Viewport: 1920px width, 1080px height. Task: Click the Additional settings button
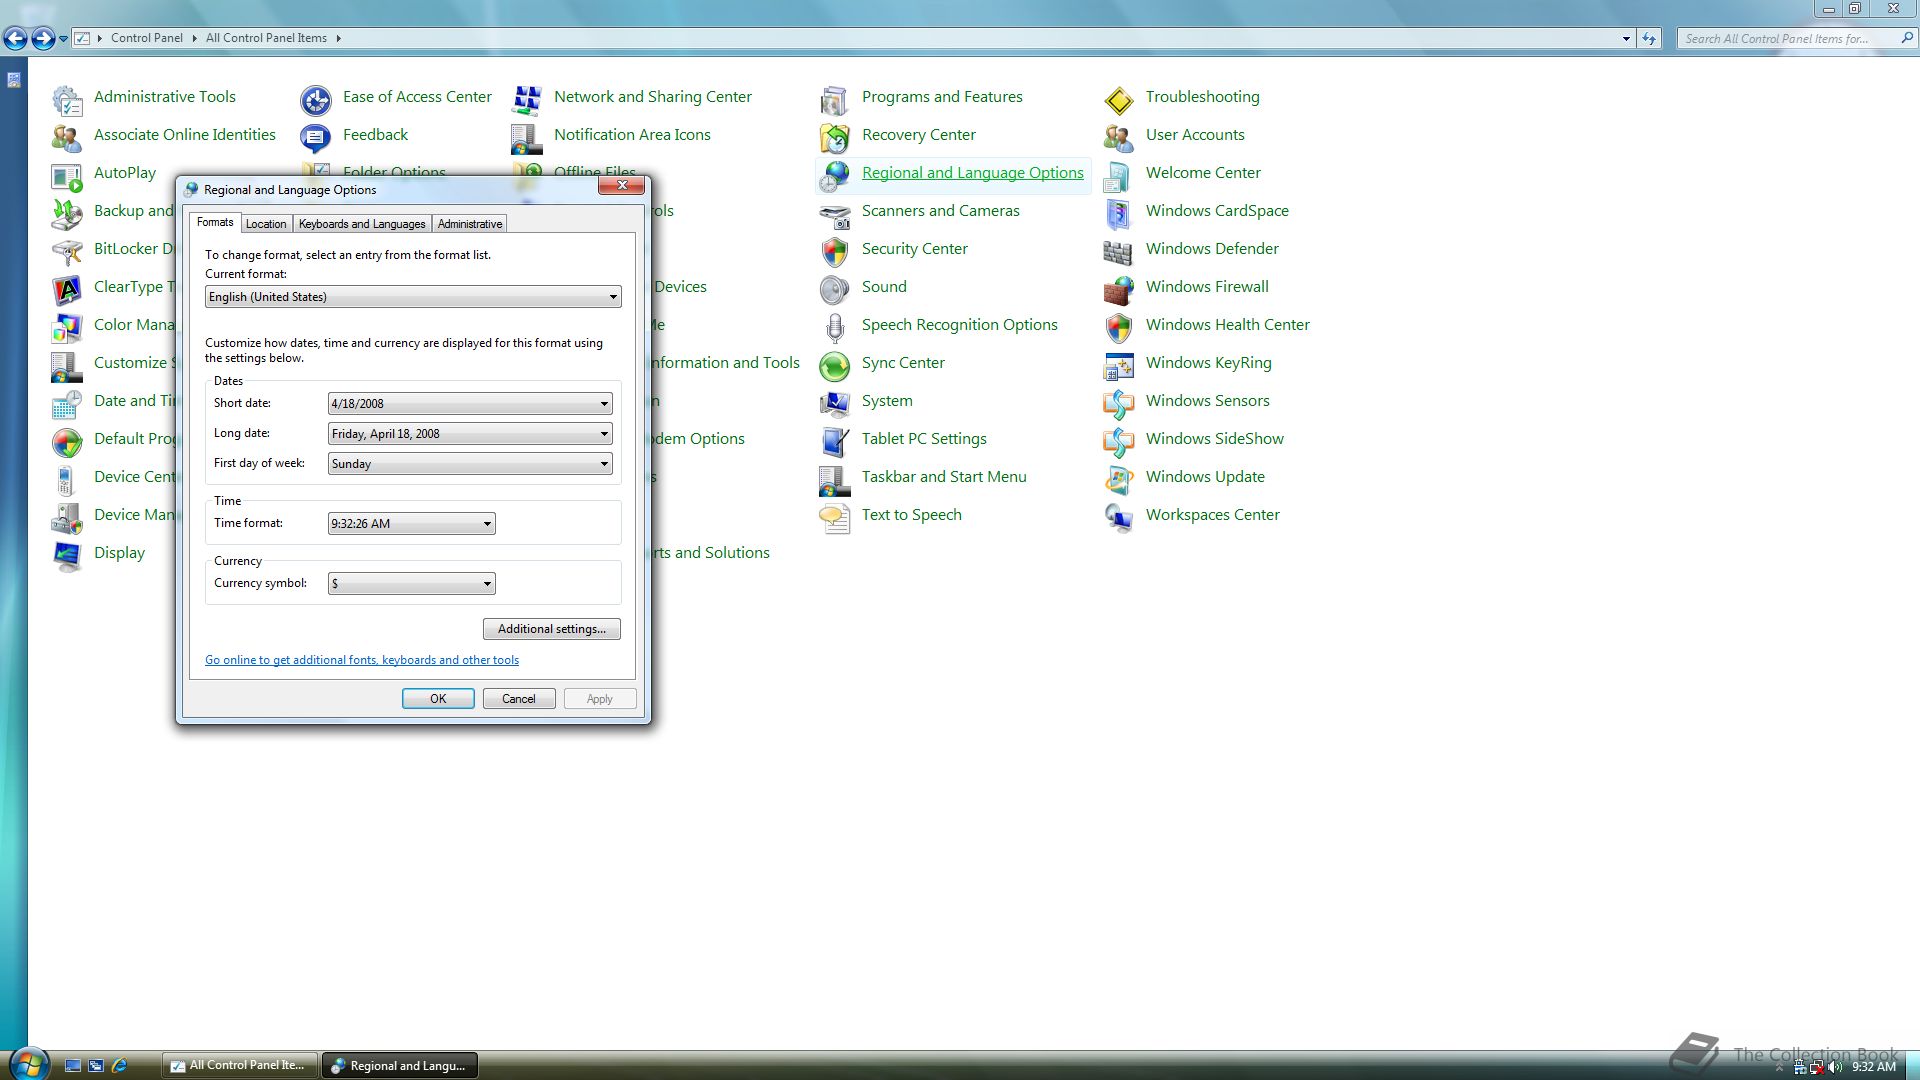[552, 629]
